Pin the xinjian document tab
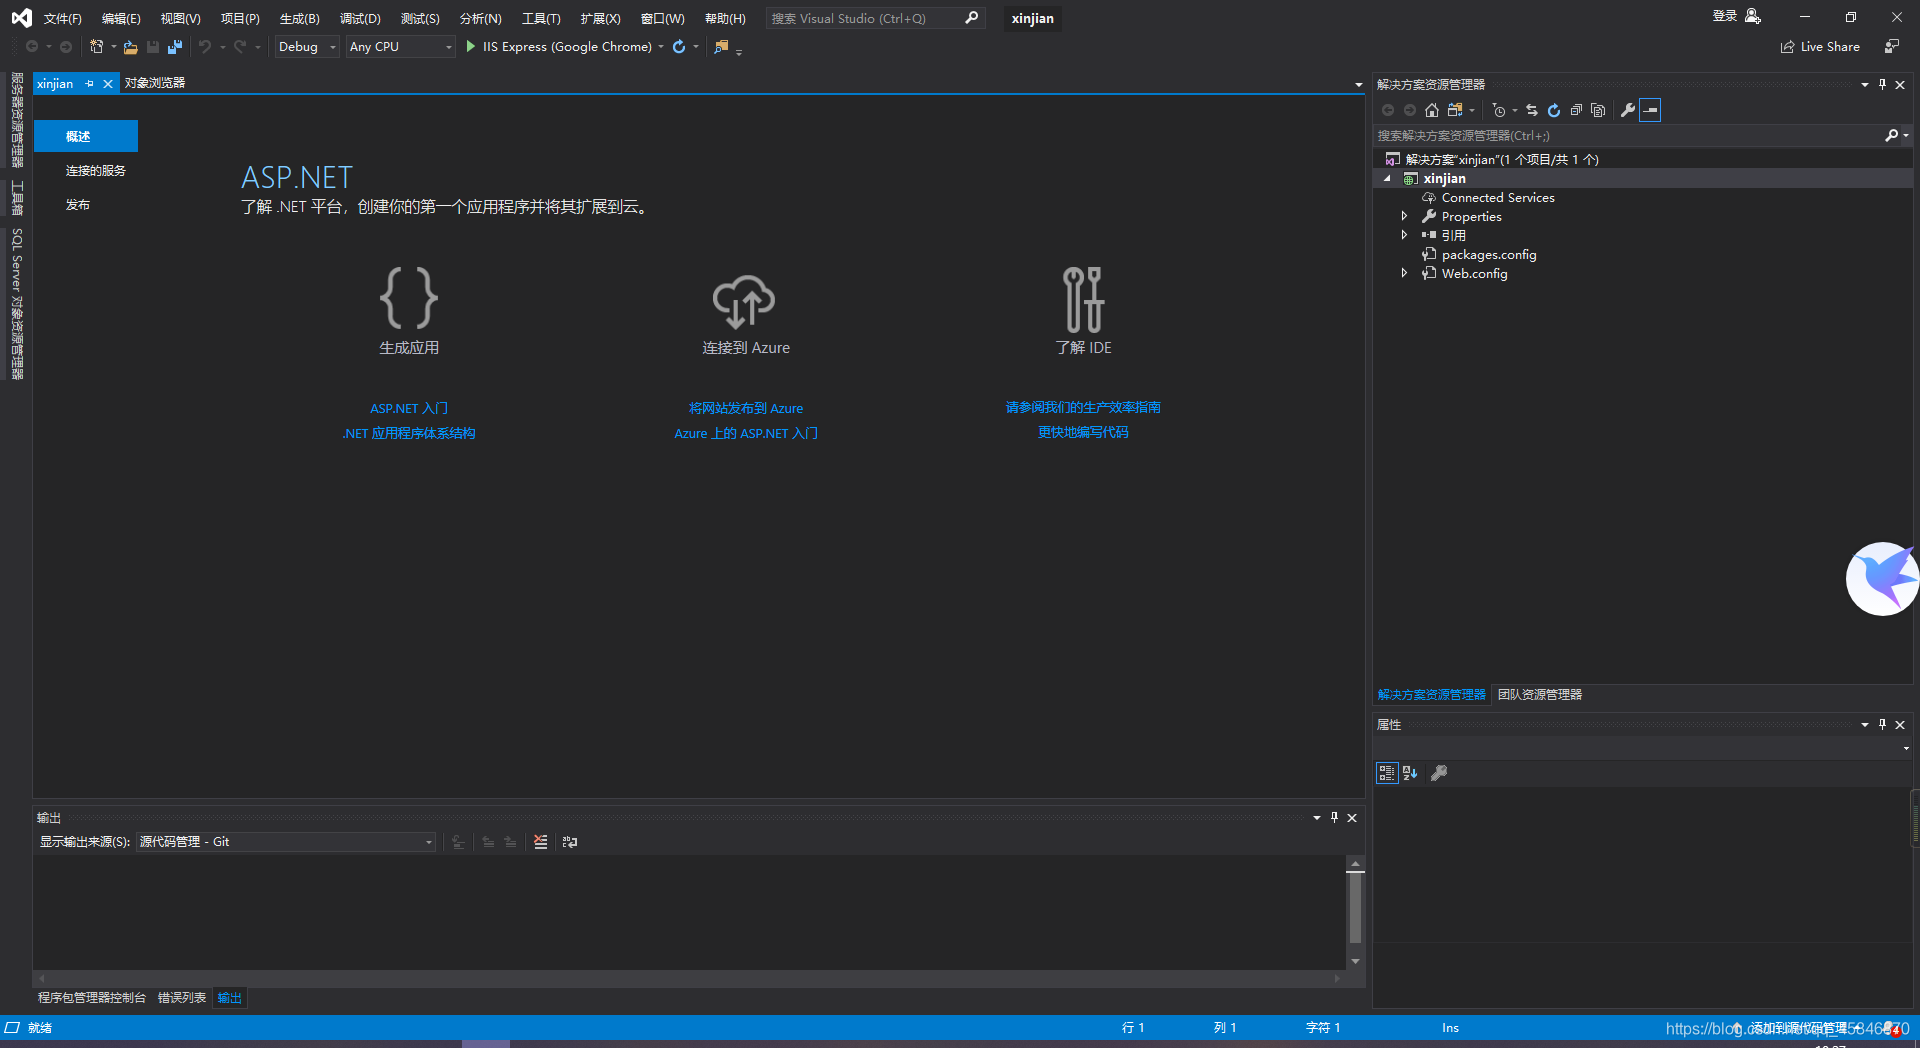1920x1048 pixels. (90, 84)
